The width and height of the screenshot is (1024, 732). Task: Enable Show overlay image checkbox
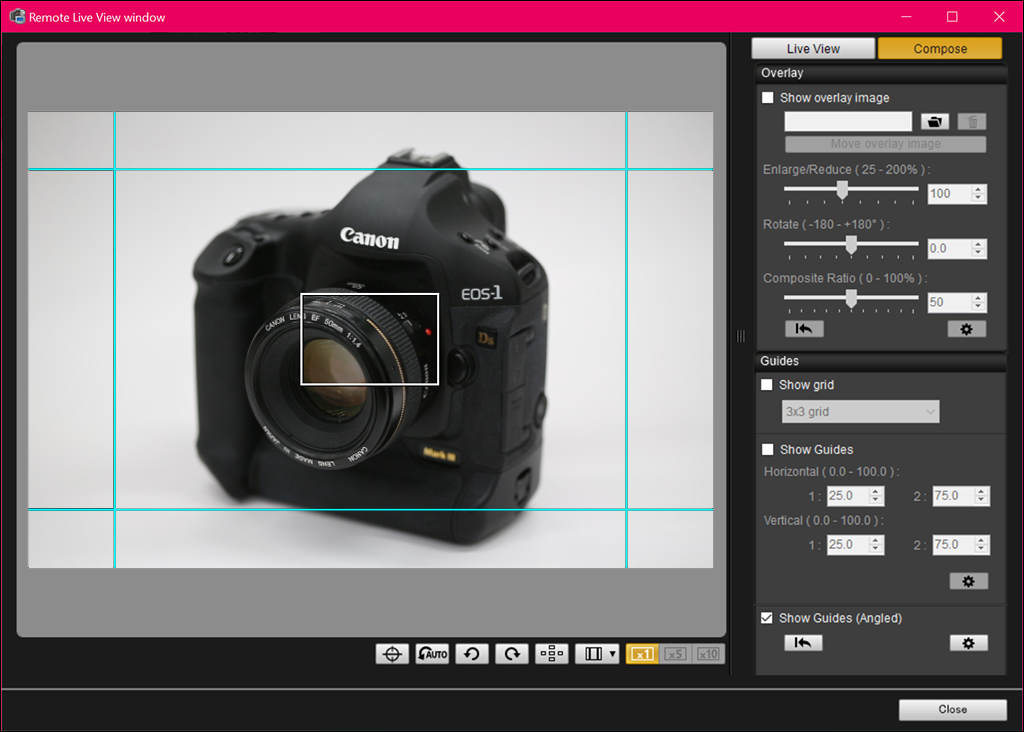(x=768, y=97)
